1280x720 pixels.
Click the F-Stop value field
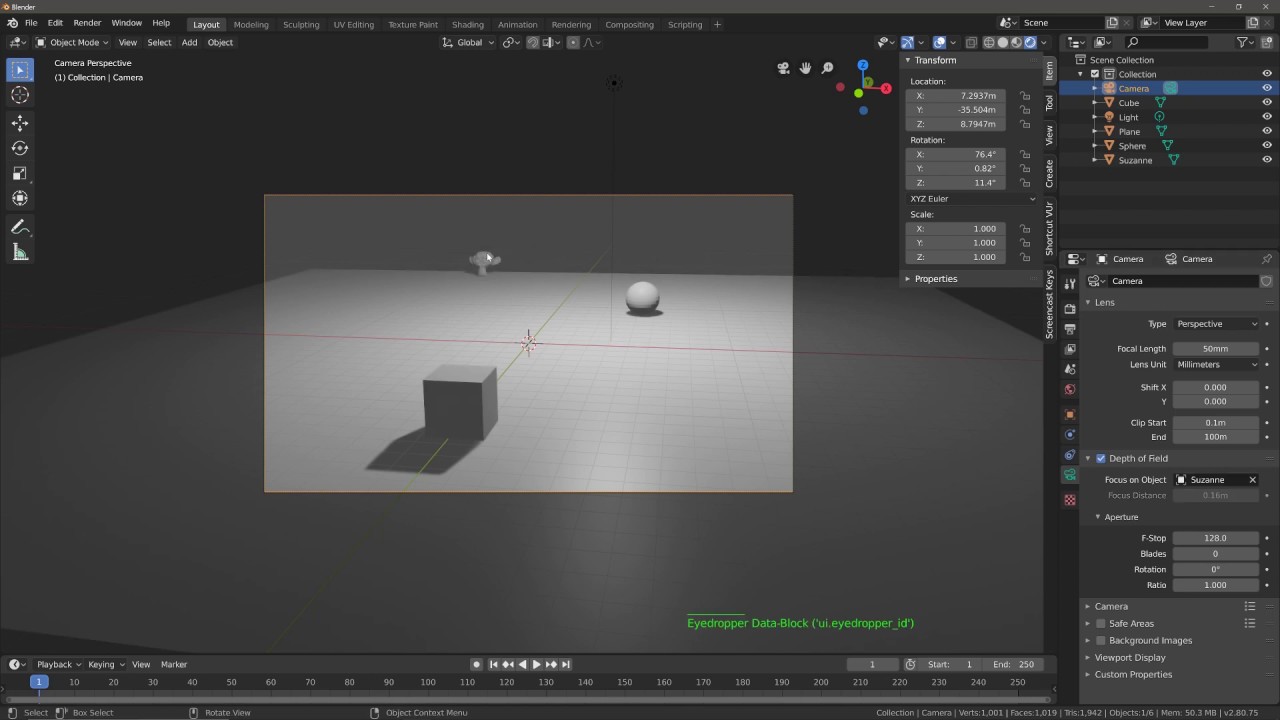[x=1215, y=538]
